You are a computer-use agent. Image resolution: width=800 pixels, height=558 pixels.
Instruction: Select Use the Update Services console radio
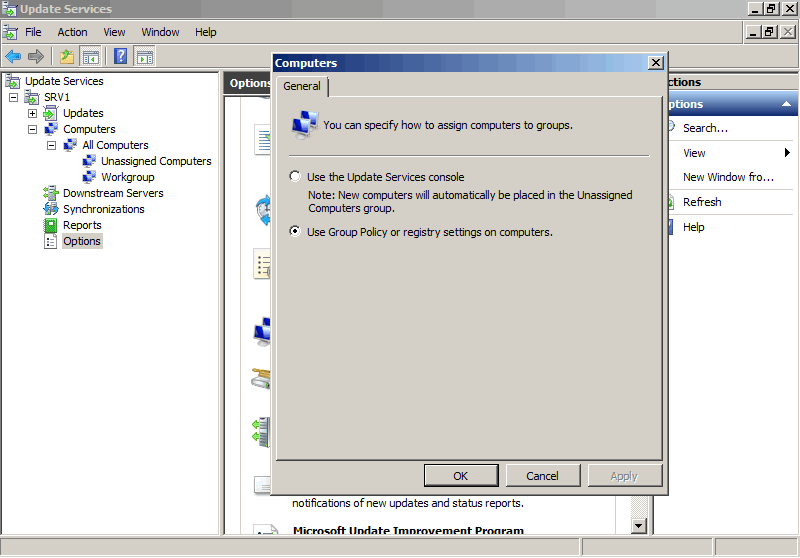point(295,176)
